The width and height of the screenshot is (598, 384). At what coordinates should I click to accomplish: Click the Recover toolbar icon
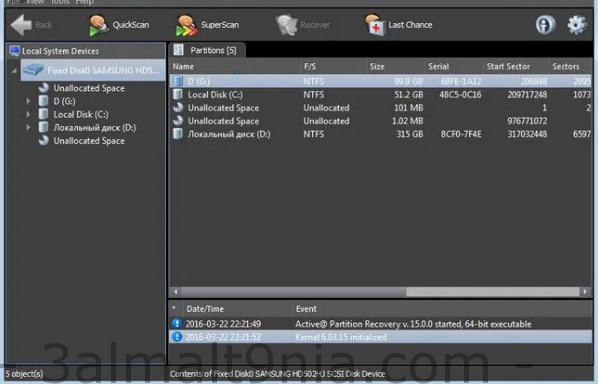(287, 25)
